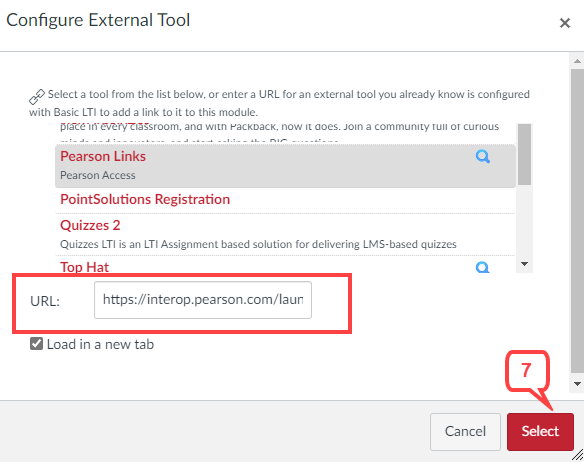Image resolution: width=584 pixels, height=462 pixels.
Task: Click the Quizzes LTI description text
Action: pos(258,244)
